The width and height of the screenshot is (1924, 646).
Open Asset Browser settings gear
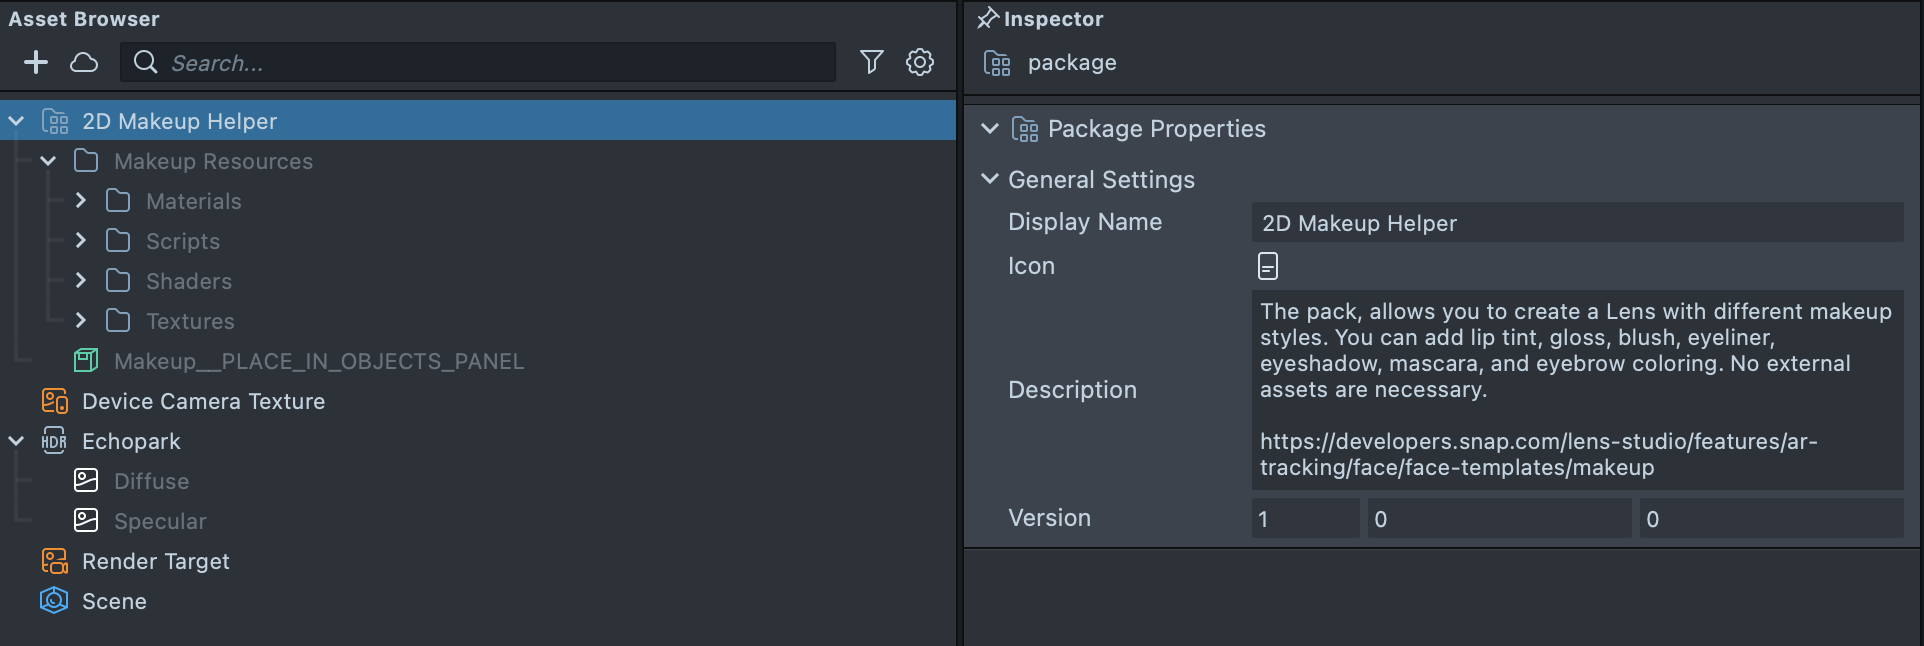click(x=920, y=62)
